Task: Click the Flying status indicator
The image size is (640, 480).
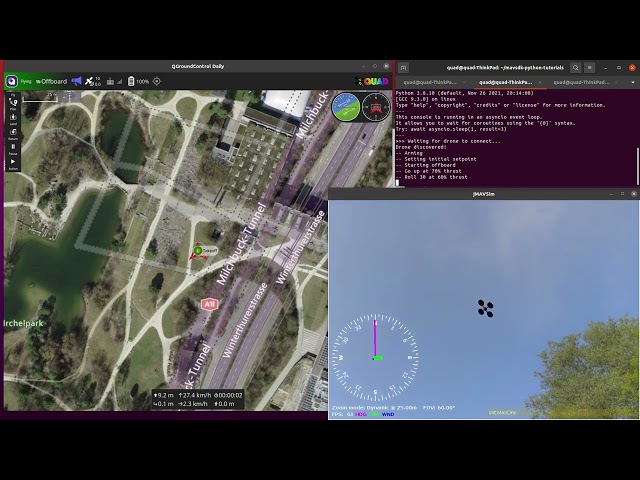Action: click(x=26, y=82)
